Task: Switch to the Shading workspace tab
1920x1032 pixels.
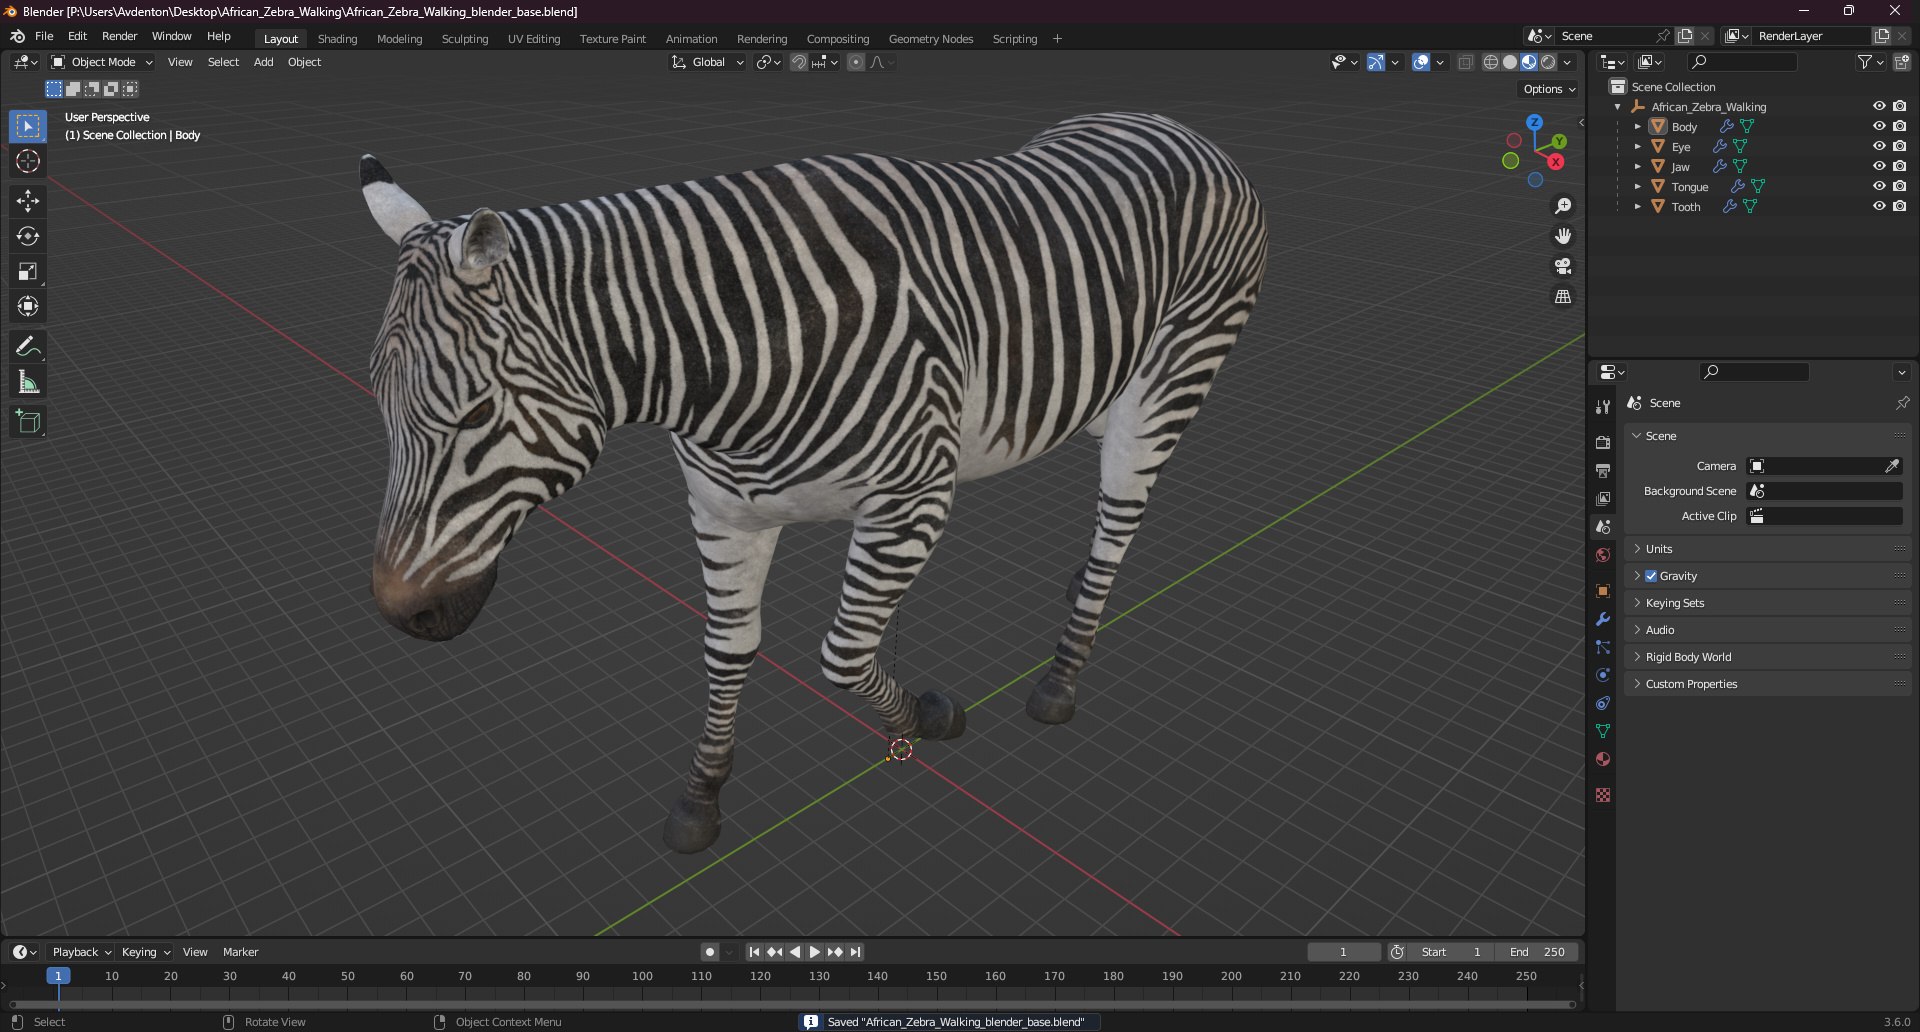Action: tap(337, 39)
